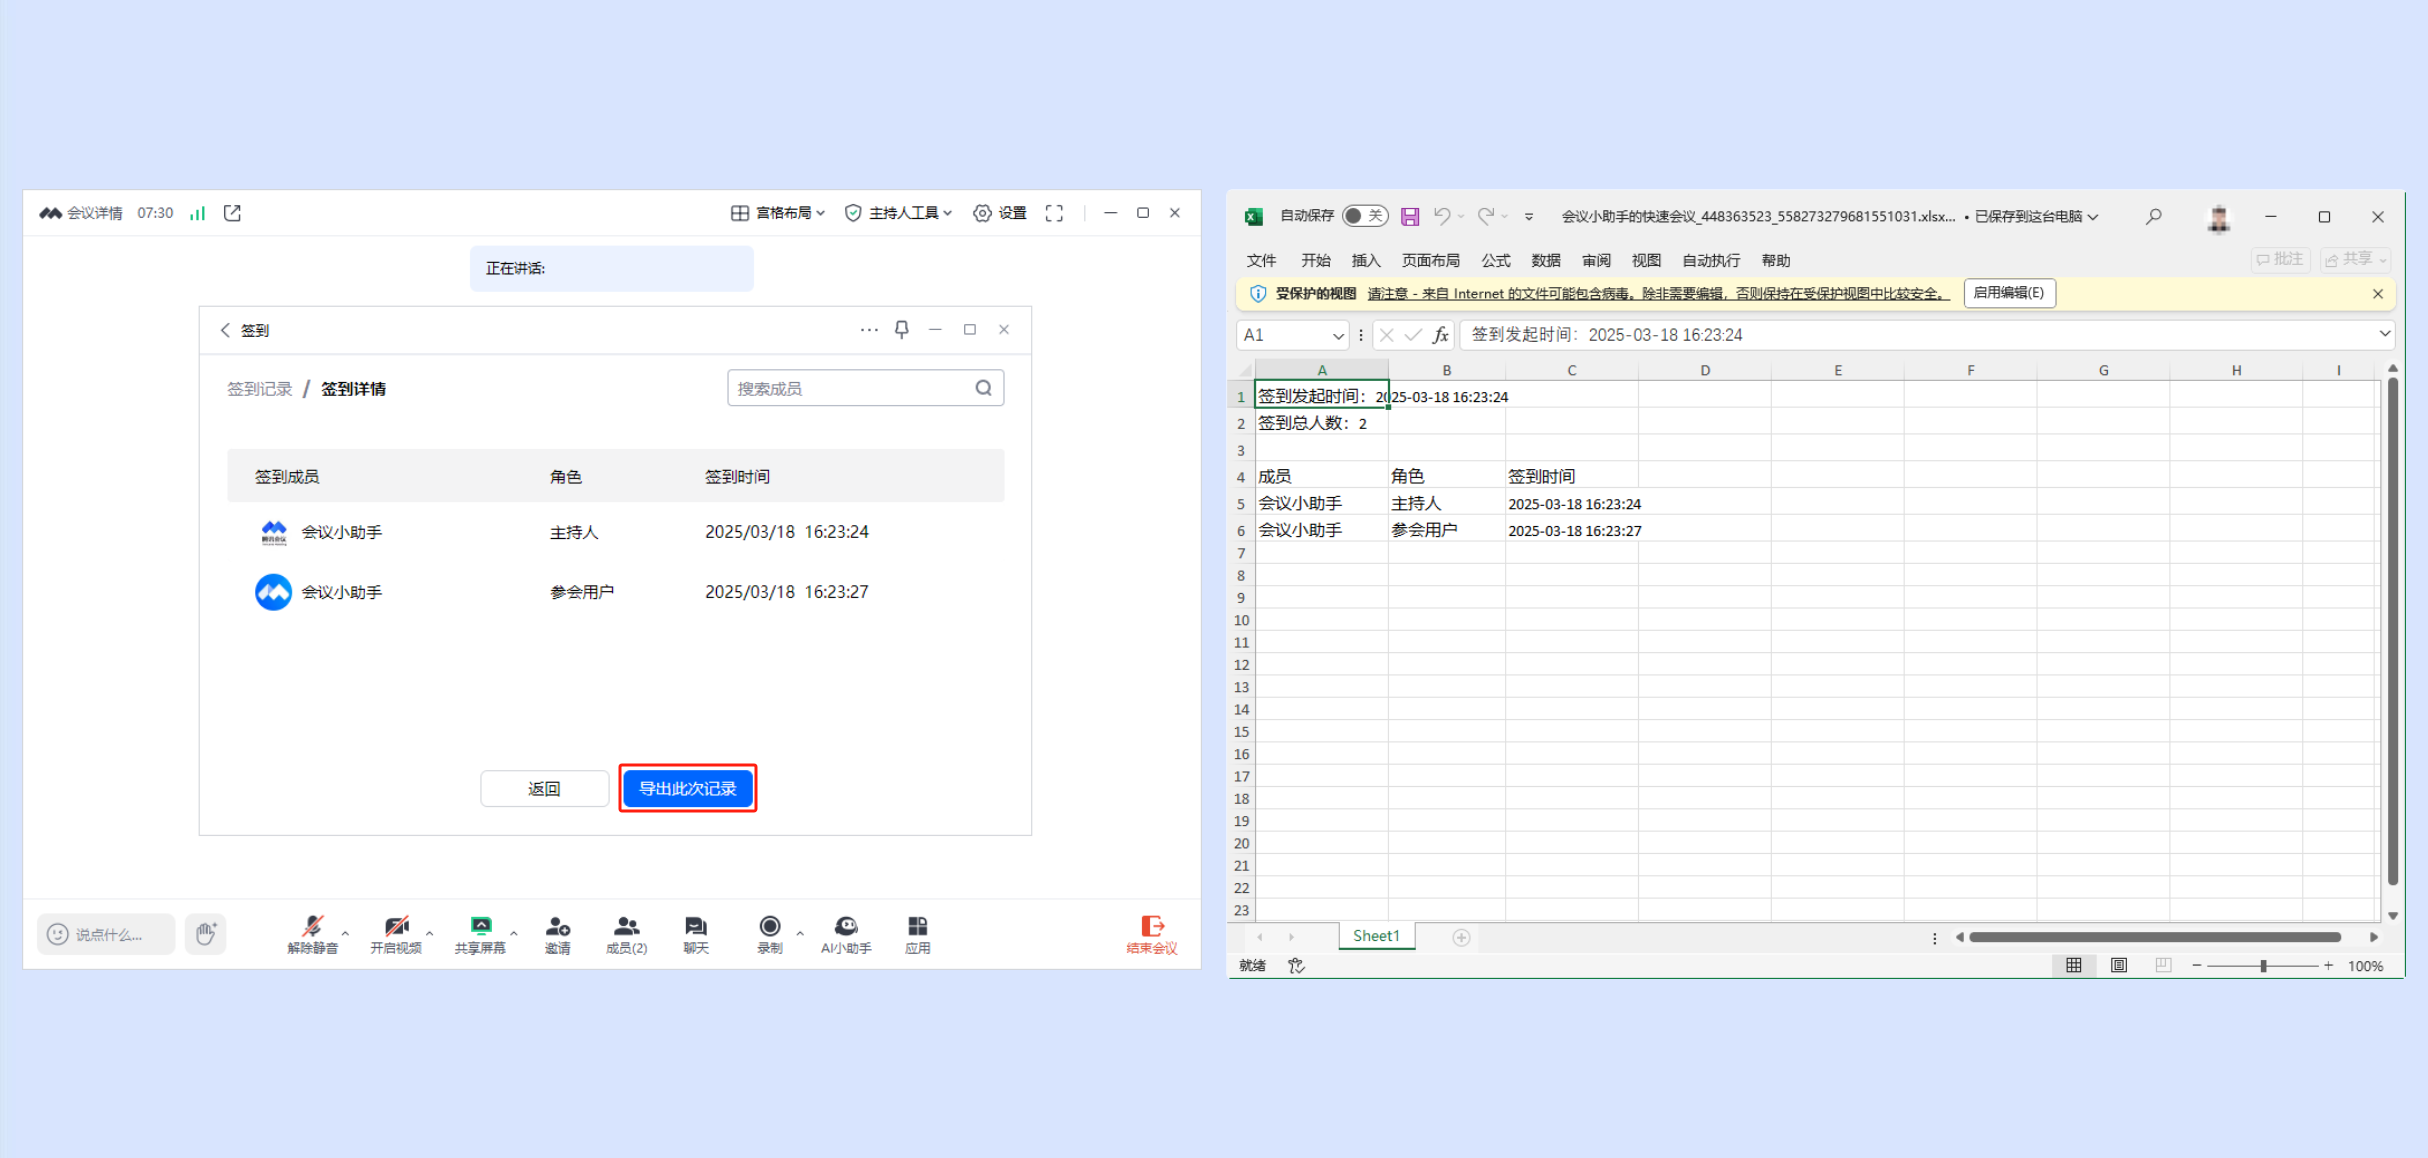Toggle the Excel AutoSave switch
Screen dimensions: 2428x1158
[1365, 216]
